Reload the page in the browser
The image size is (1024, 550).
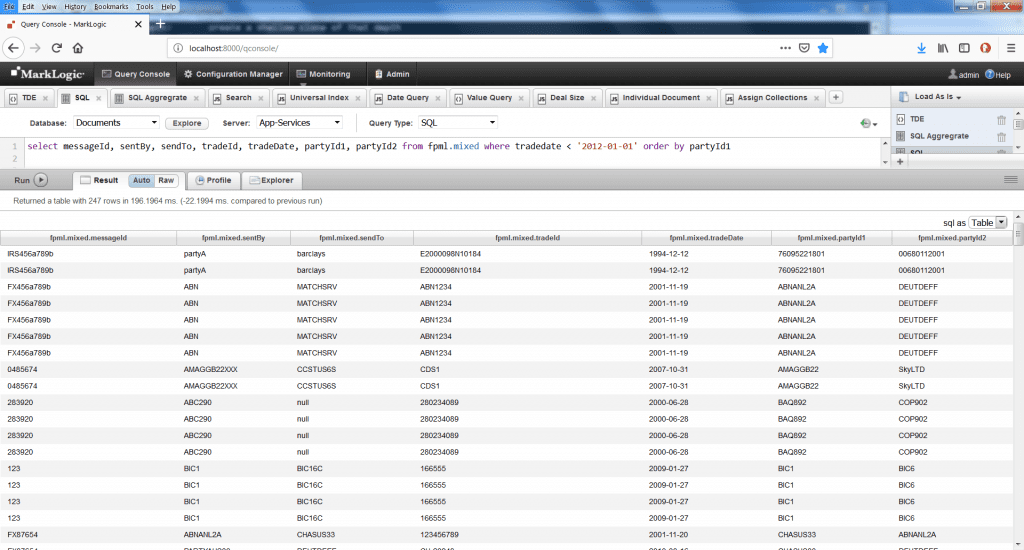pyautogui.click(x=57, y=47)
